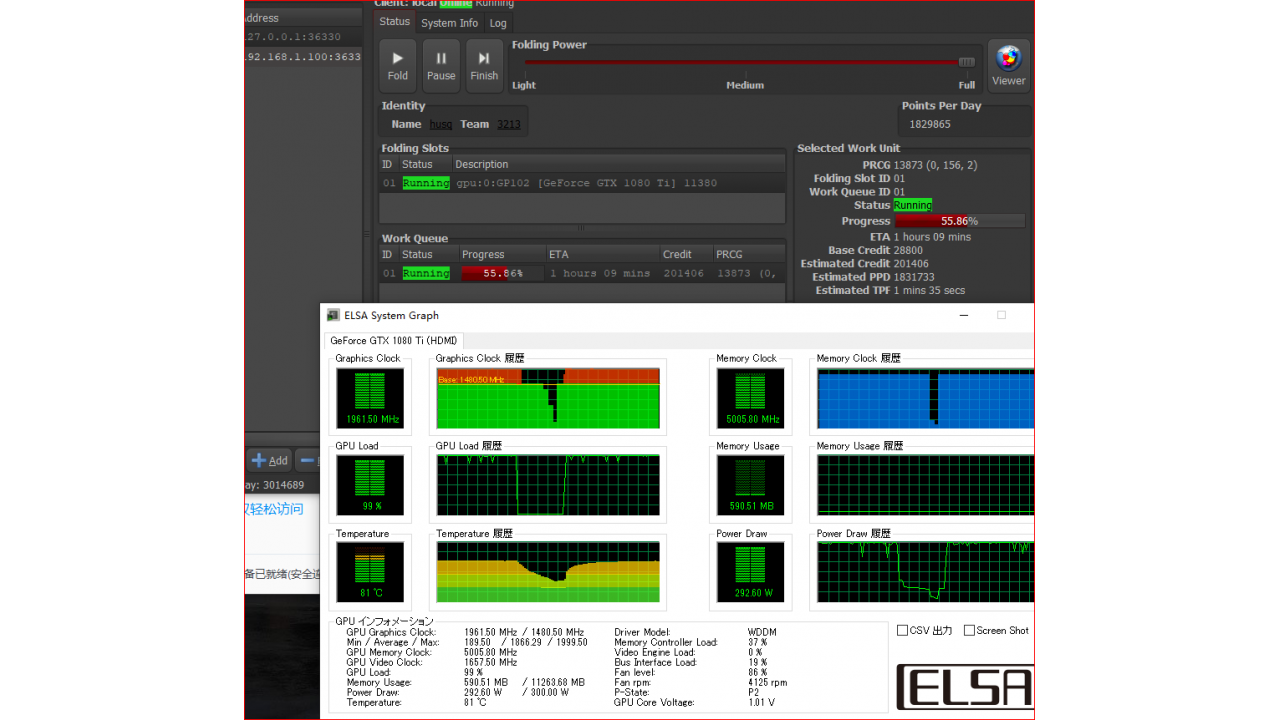Click the Temperature history graph
This screenshot has height=720, width=1280.
click(548, 573)
